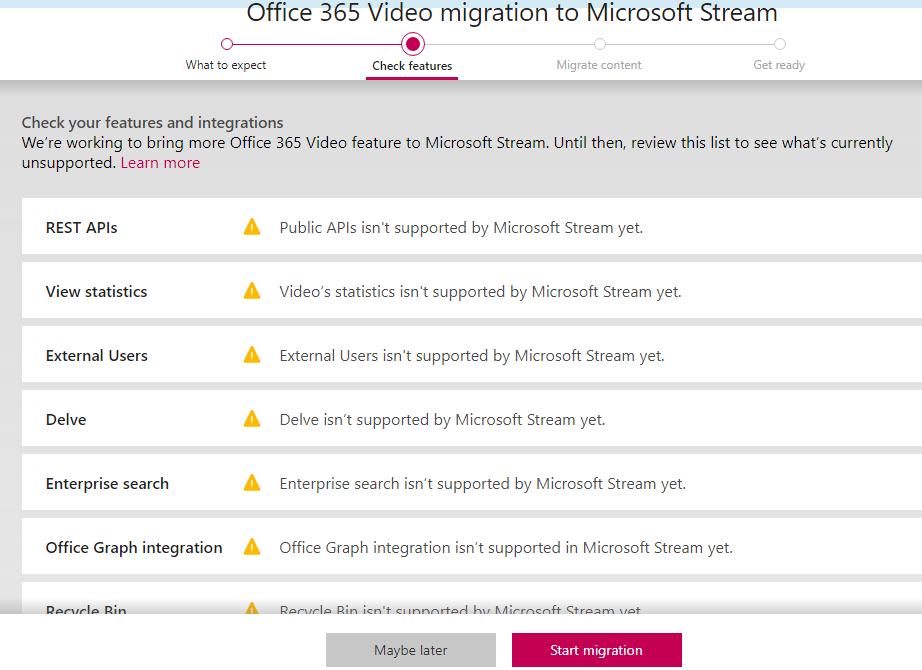Open the 'Migrate content' step label

599,65
